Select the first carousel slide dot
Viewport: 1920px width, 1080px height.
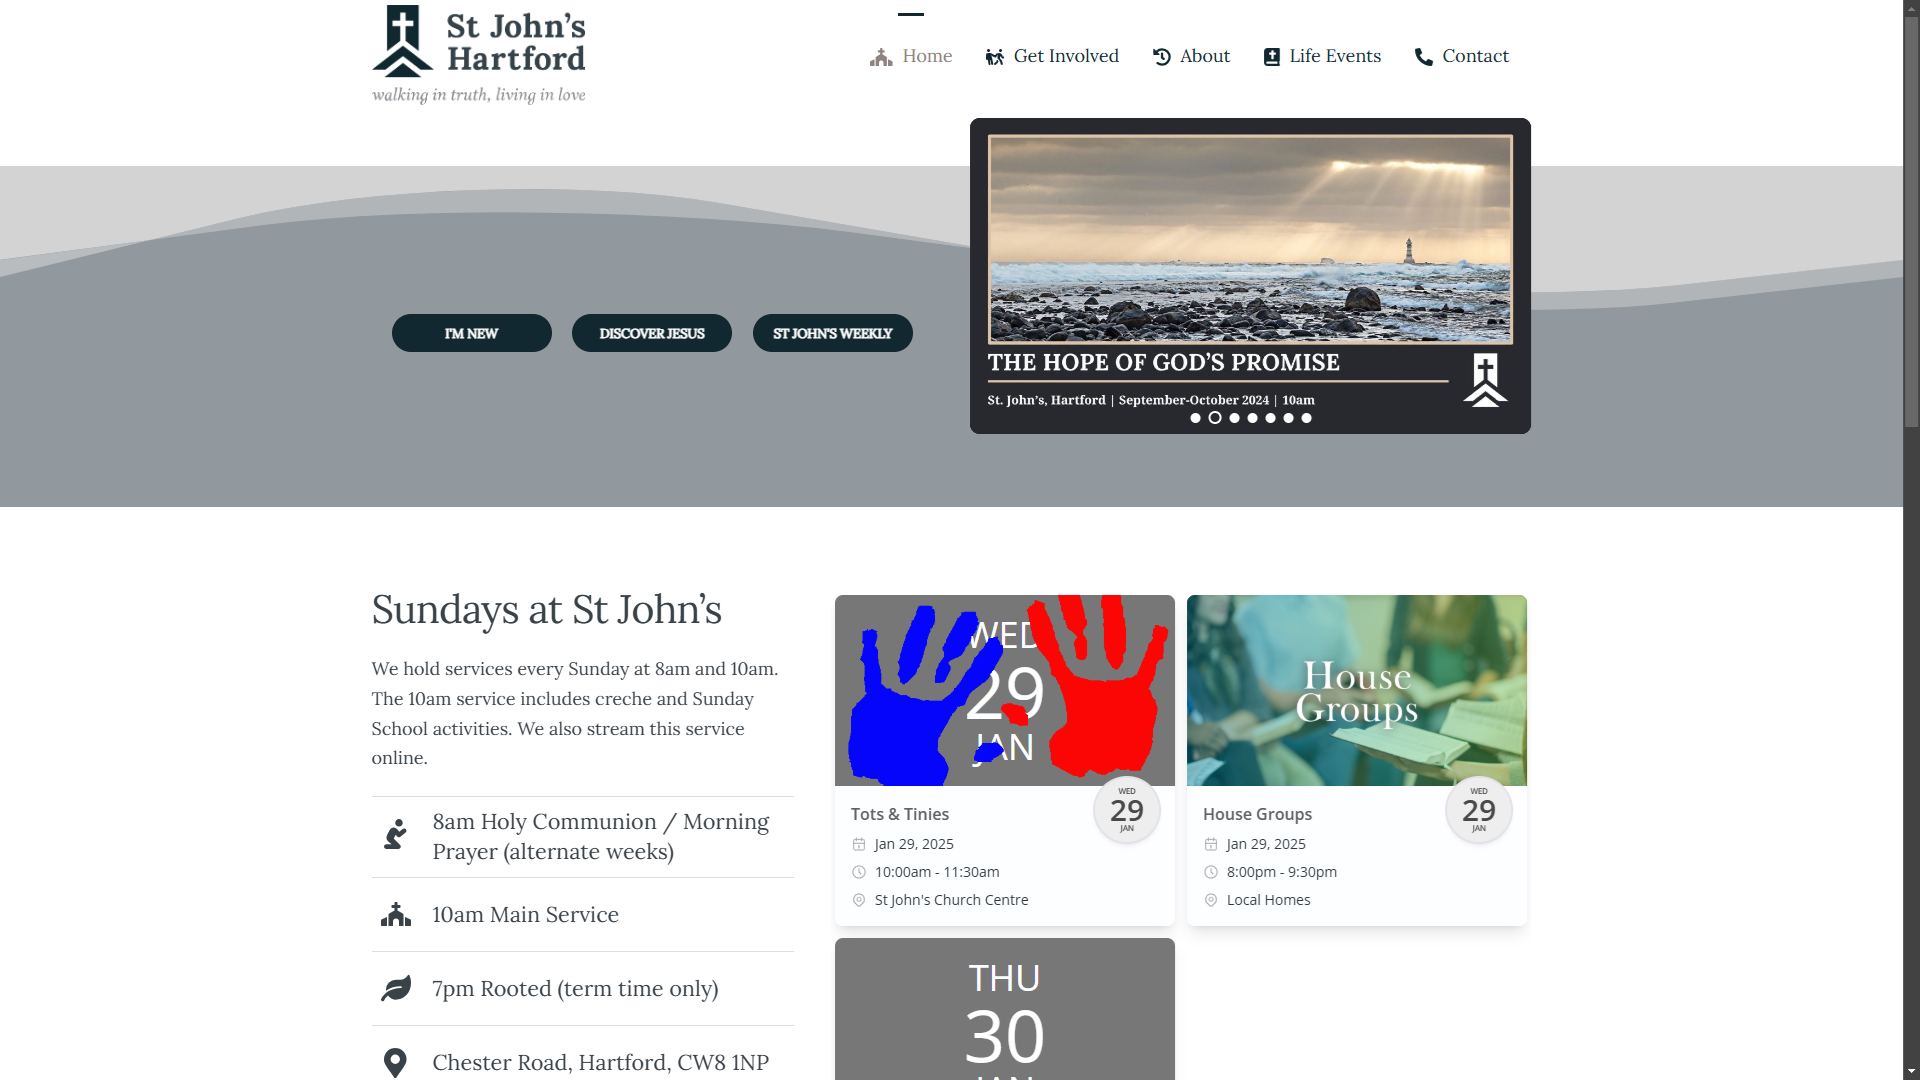click(x=1195, y=418)
